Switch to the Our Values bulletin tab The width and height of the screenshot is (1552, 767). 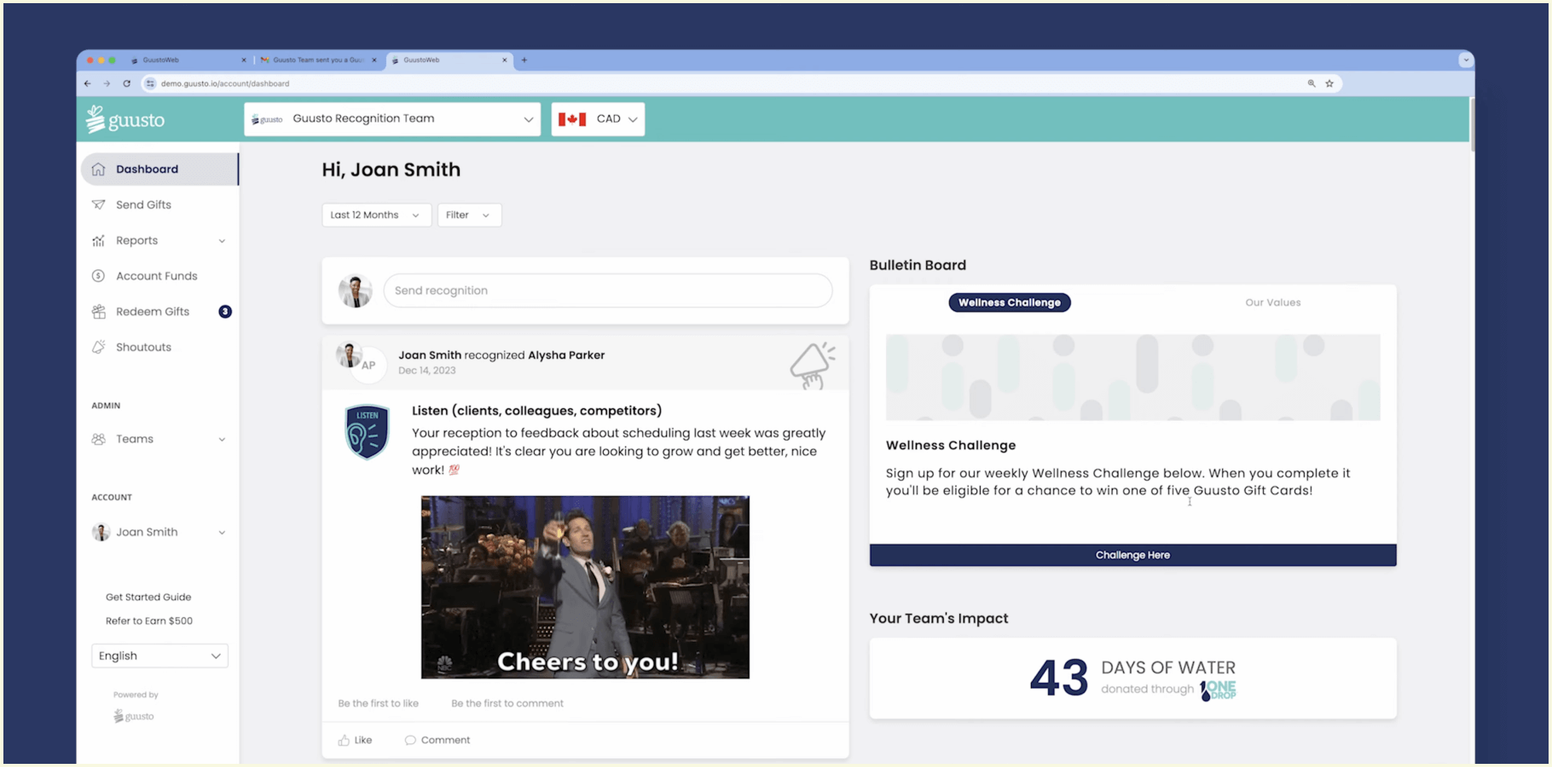coord(1273,302)
